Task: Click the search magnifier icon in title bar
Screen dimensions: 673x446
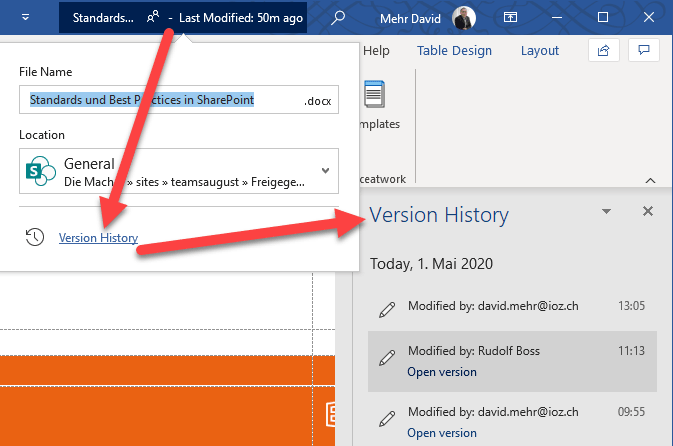Action: tap(339, 18)
